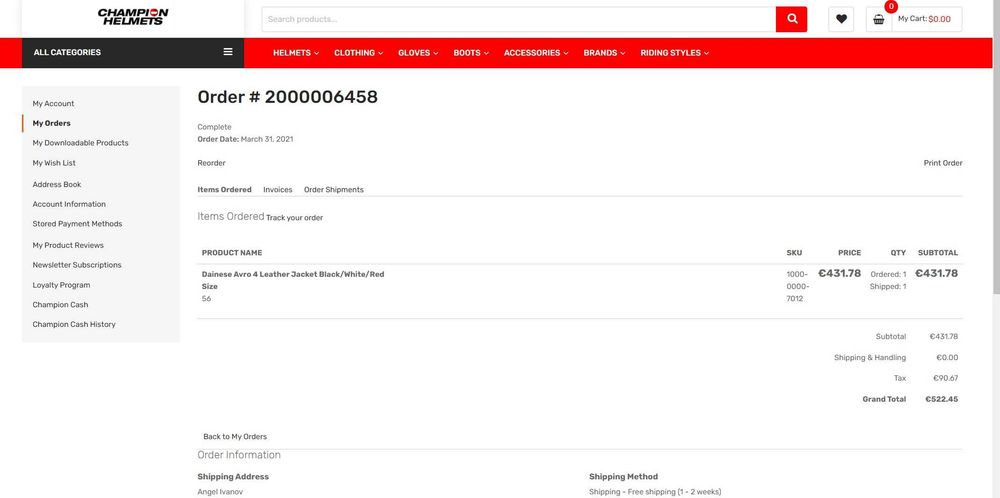
Task: Open Address Book in sidebar
Action: click(57, 184)
